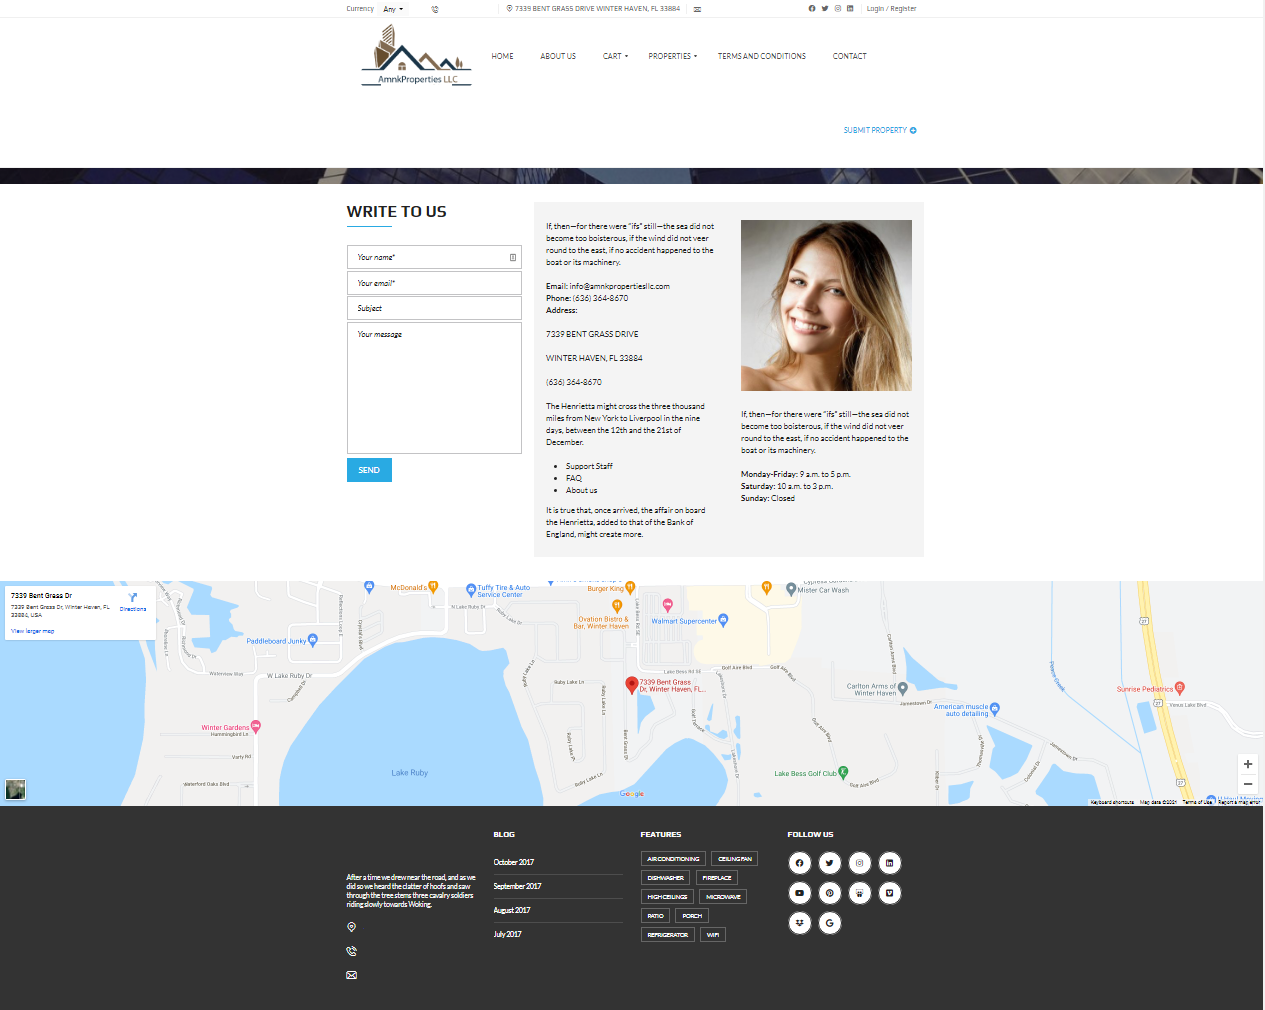Image resolution: width=1265 pixels, height=1010 pixels.
Task: Click the footer Twitter circle icon
Action: [829, 863]
